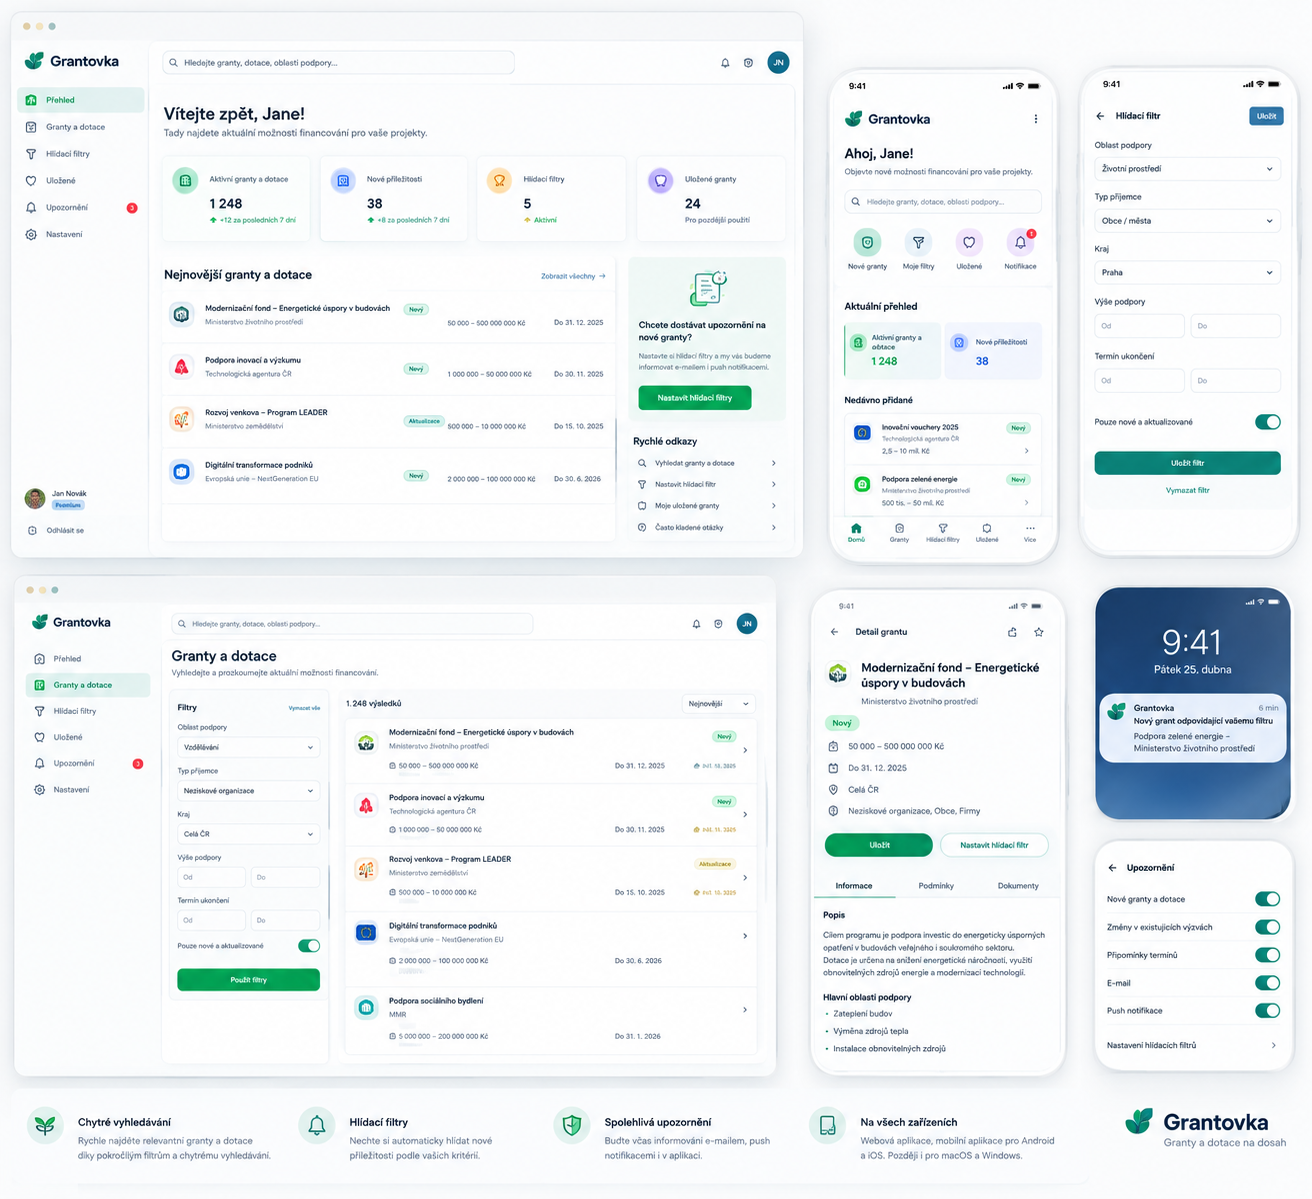This screenshot has height=1199, width=1312.
Task: Click the Nastavit hlídací filtry green button
Action: point(695,398)
